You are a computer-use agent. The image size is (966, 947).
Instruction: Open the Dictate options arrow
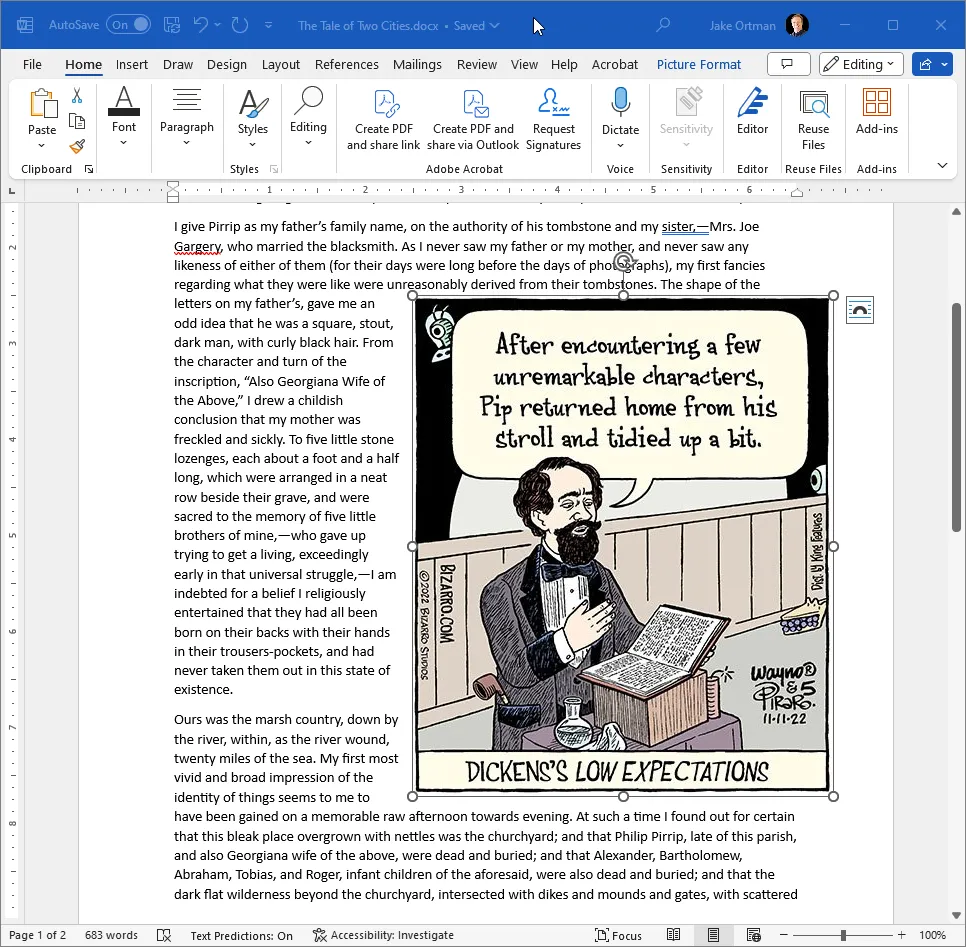[620, 145]
